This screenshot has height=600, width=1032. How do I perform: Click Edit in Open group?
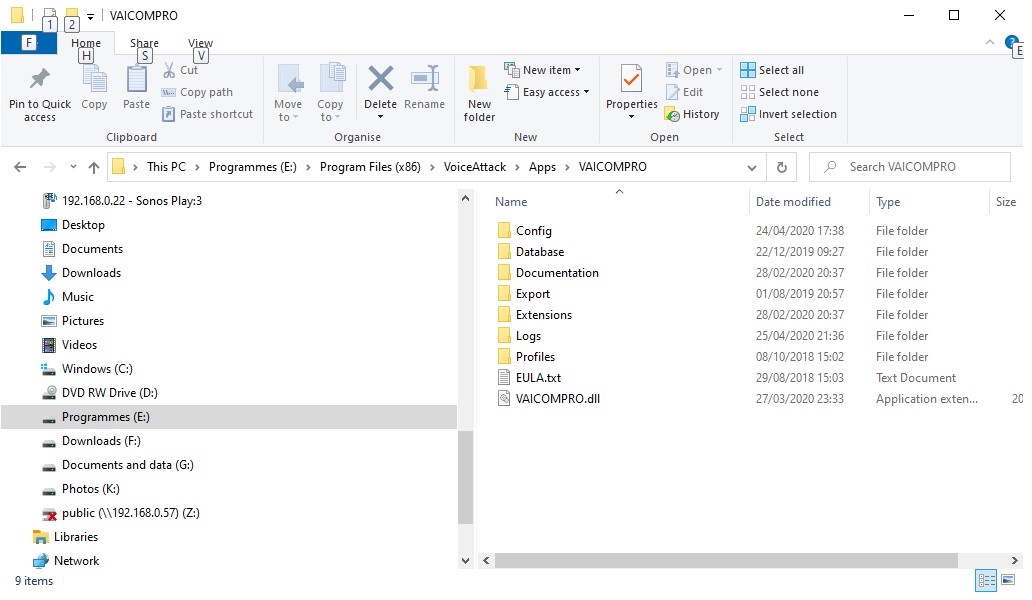point(684,92)
